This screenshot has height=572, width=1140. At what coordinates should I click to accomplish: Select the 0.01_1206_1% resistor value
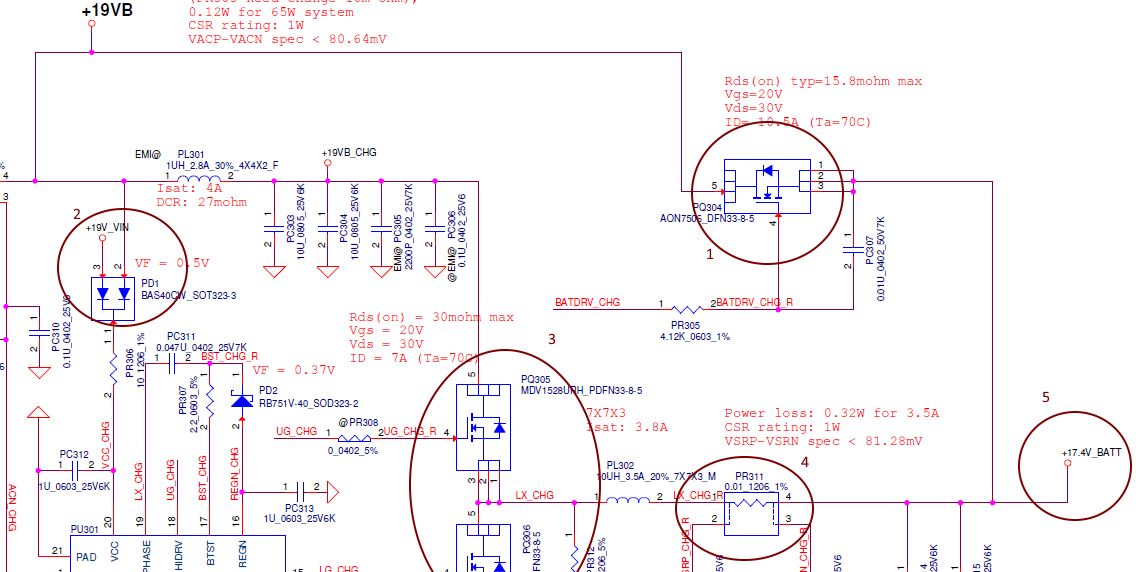click(755, 487)
